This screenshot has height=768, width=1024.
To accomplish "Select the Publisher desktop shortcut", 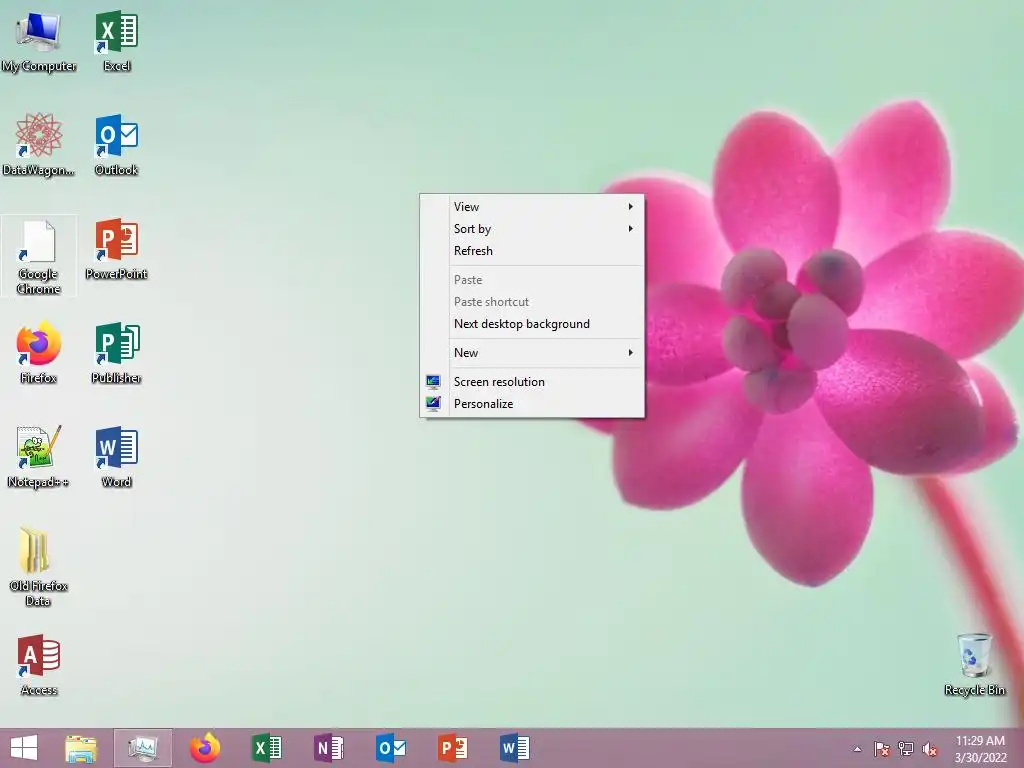I will [x=116, y=353].
